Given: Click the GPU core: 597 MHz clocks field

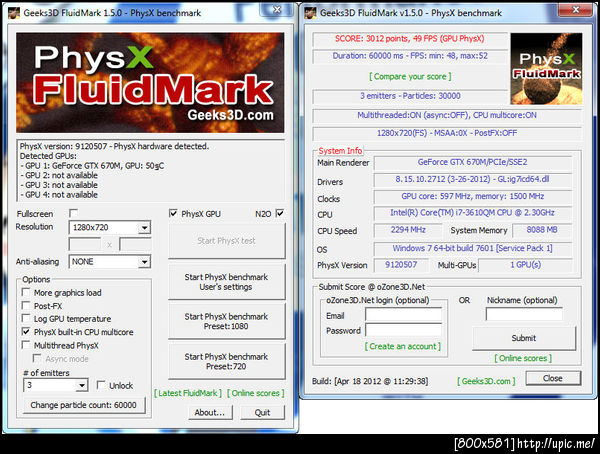Looking at the screenshot, I should coord(472,196).
